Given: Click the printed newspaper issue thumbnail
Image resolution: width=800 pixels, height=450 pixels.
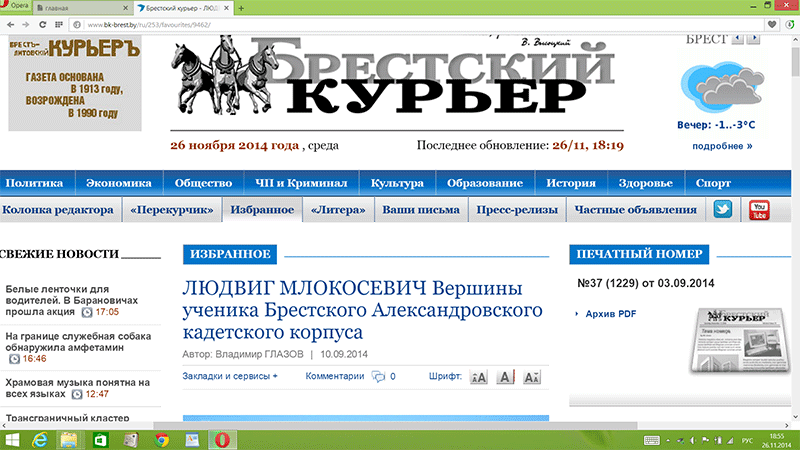Looking at the screenshot, I should (x=738, y=340).
